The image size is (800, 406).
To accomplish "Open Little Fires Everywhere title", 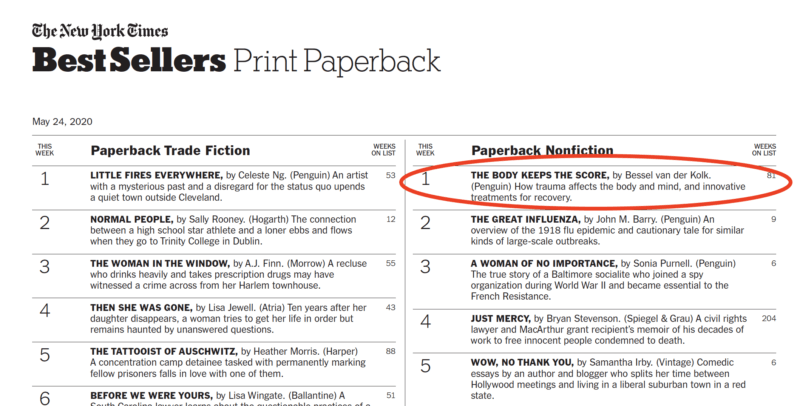I will click(x=156, y=175).
